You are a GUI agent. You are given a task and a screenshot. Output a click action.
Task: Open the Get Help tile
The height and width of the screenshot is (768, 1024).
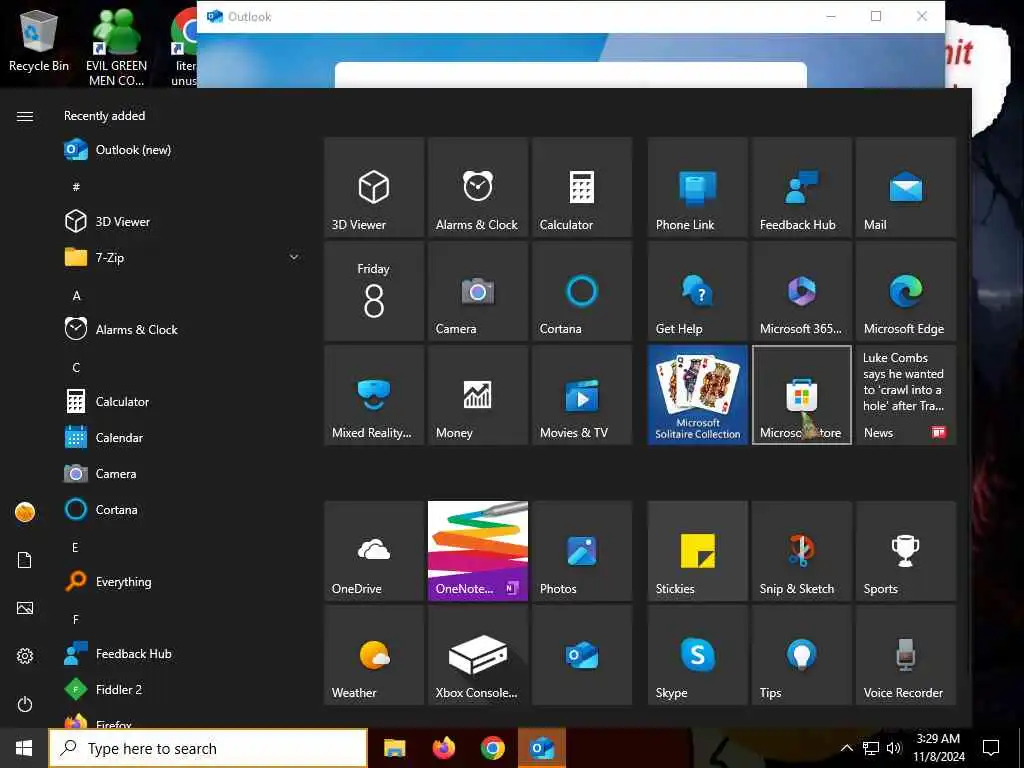[x=697, y=291]
